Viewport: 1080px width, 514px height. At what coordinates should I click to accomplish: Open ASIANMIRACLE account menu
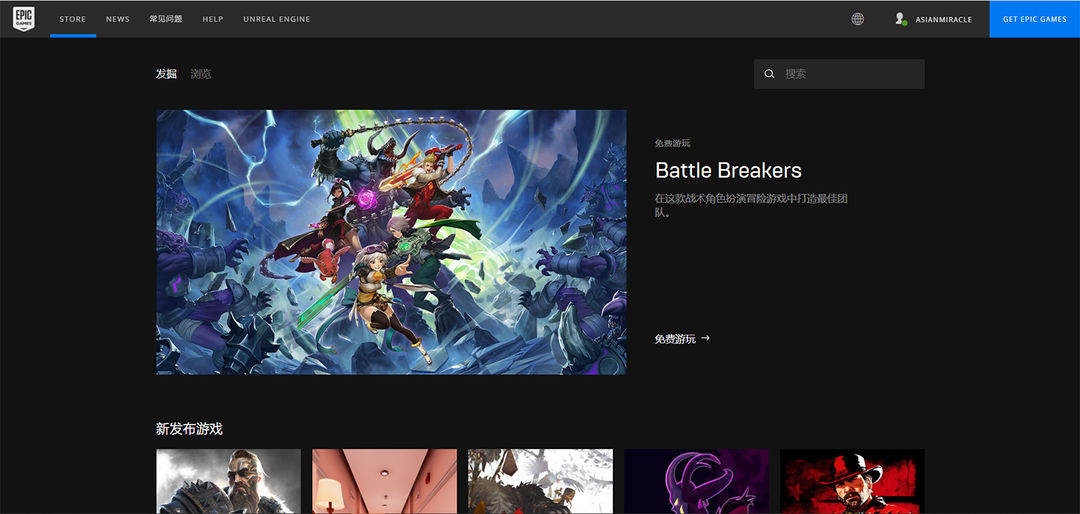click(944, 19)
